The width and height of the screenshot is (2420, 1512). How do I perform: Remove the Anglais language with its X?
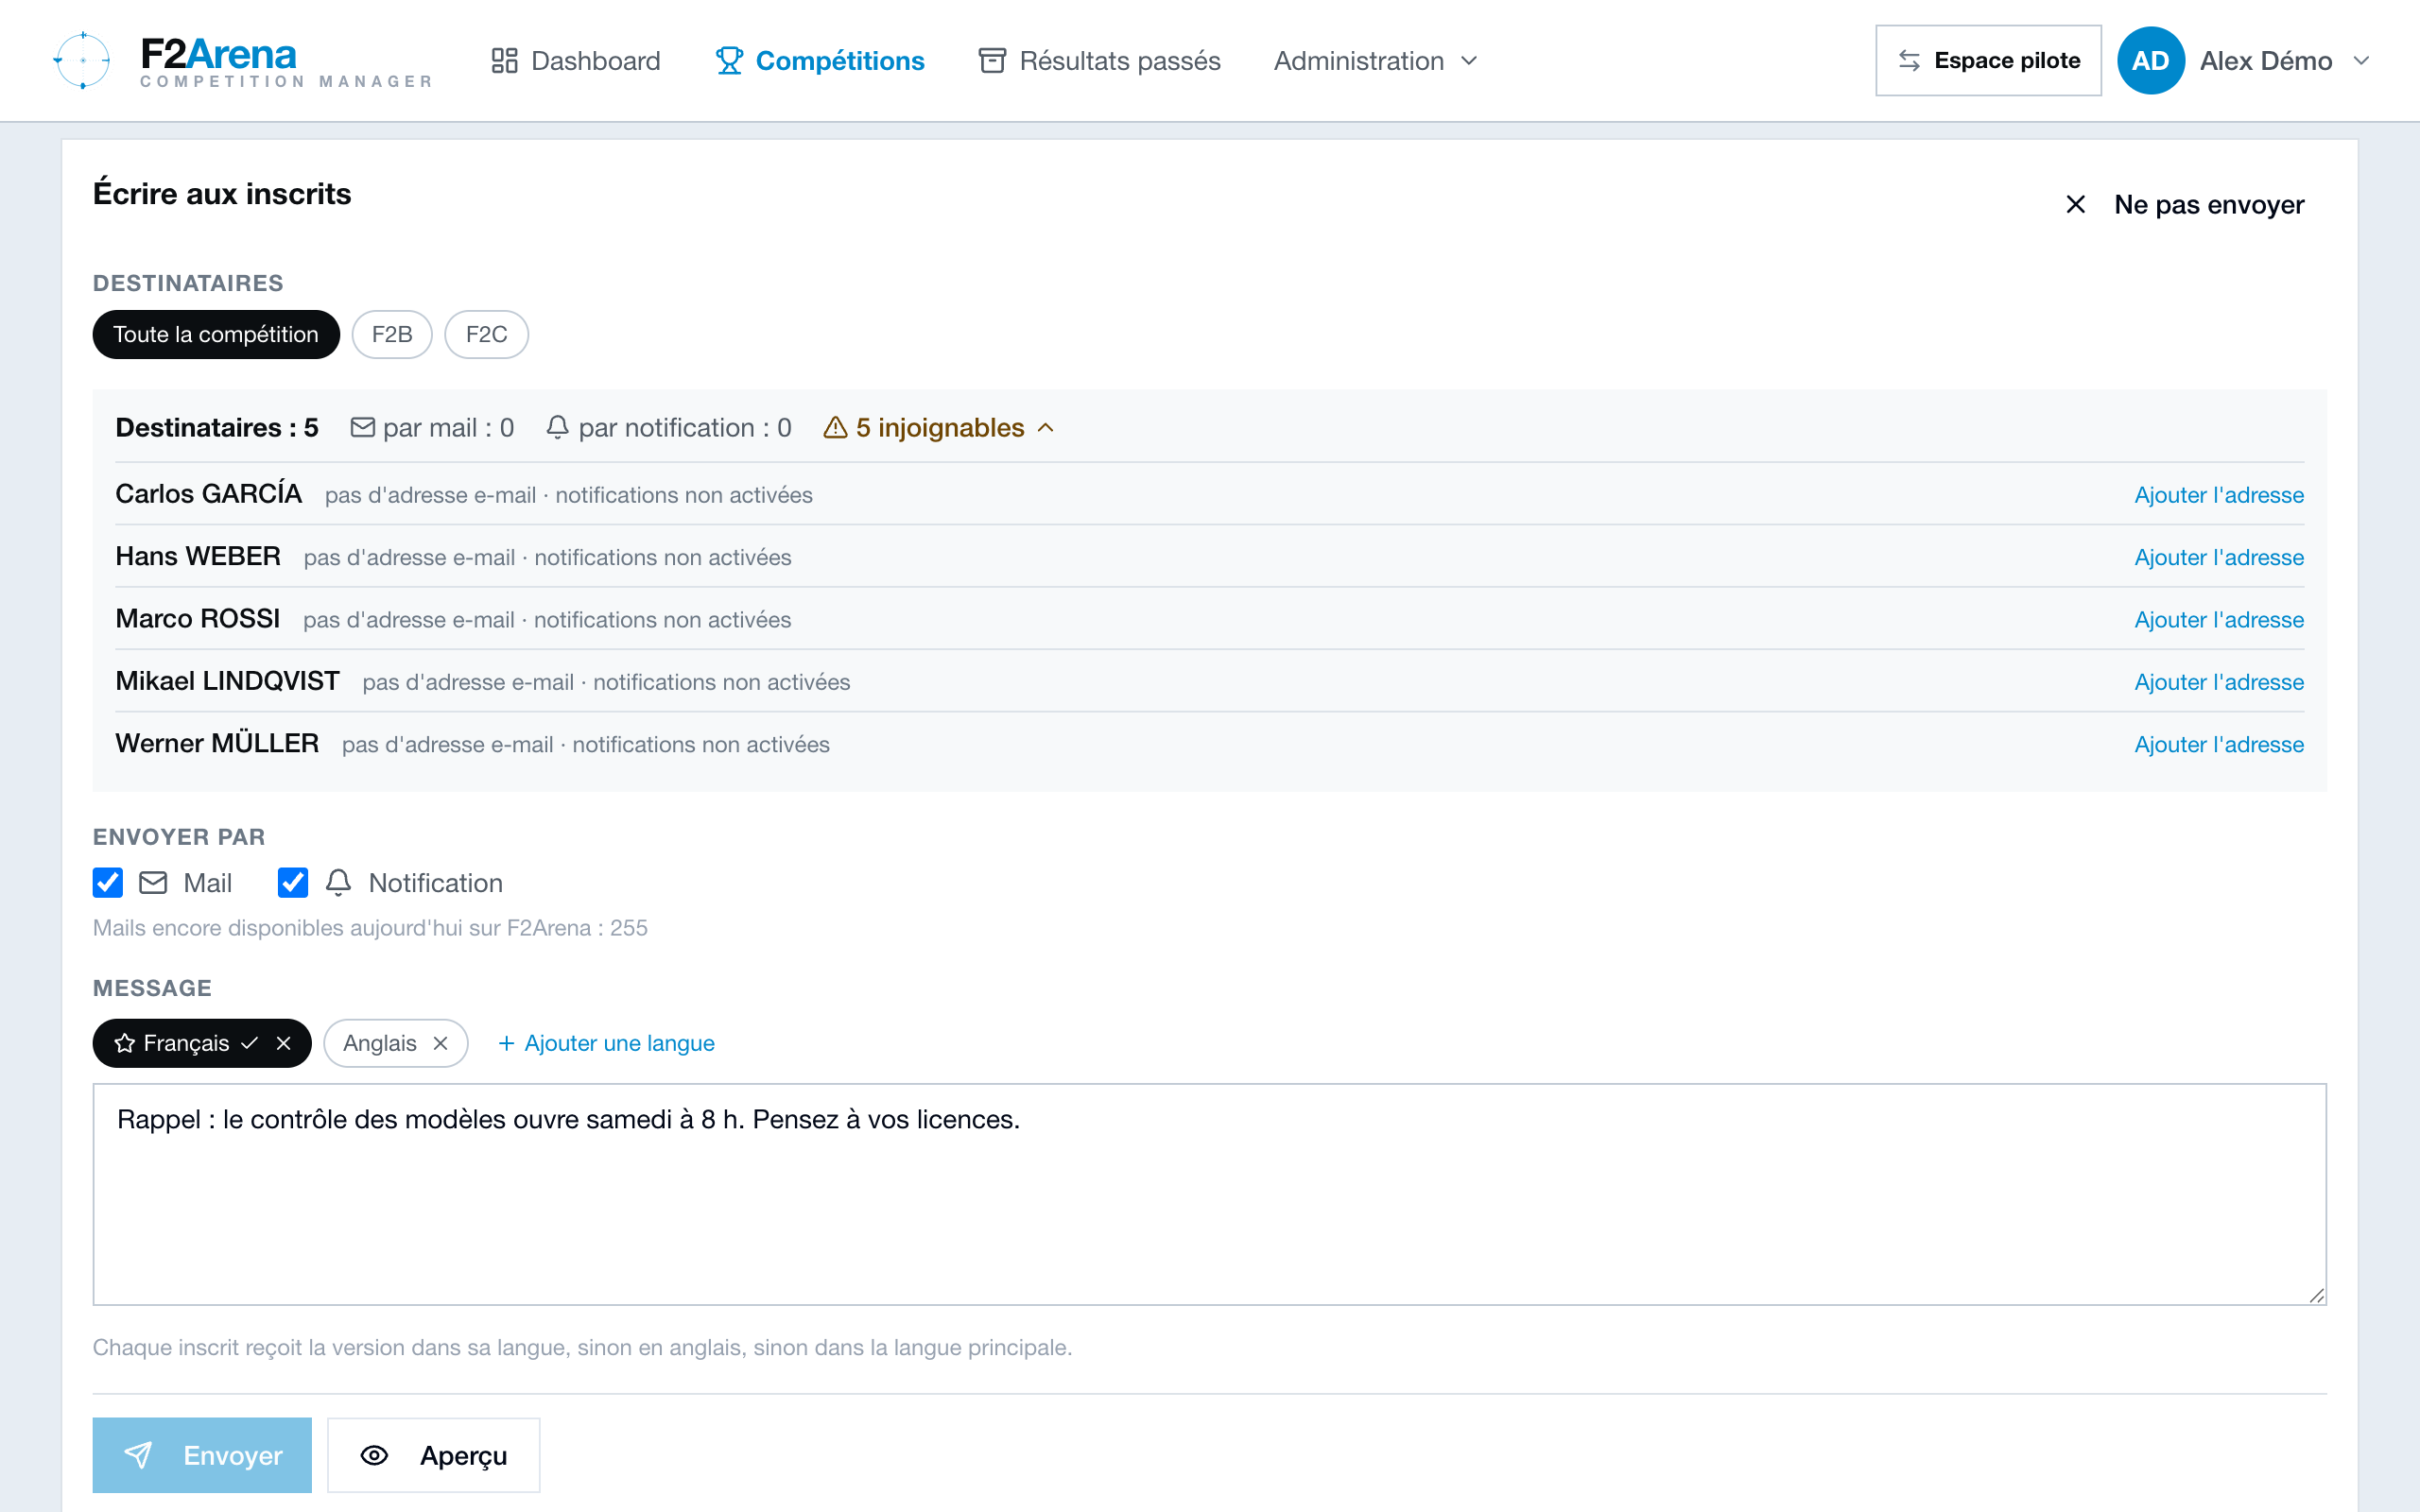[440, 1043]
